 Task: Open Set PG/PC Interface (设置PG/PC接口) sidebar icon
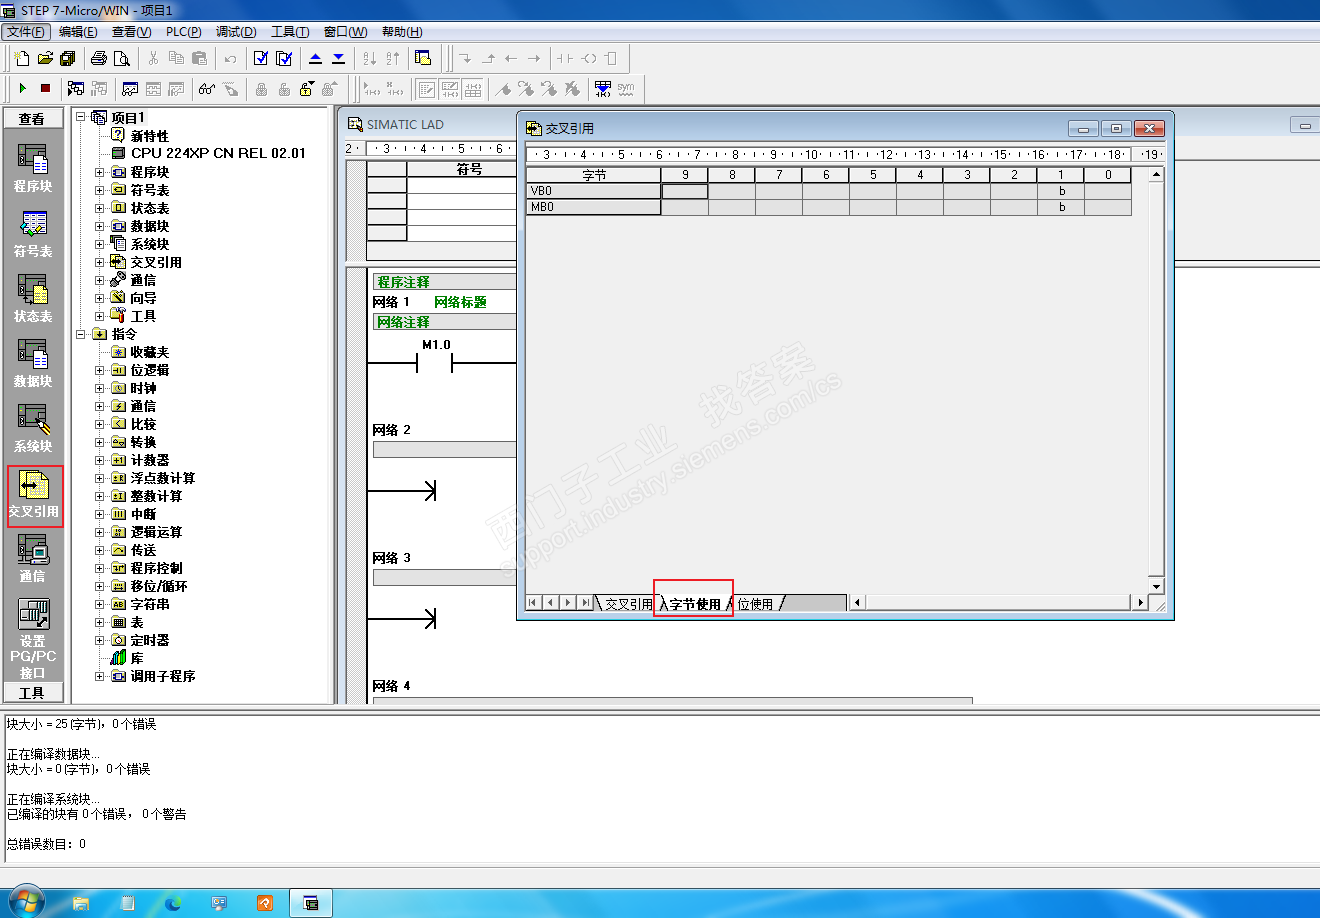33,637
